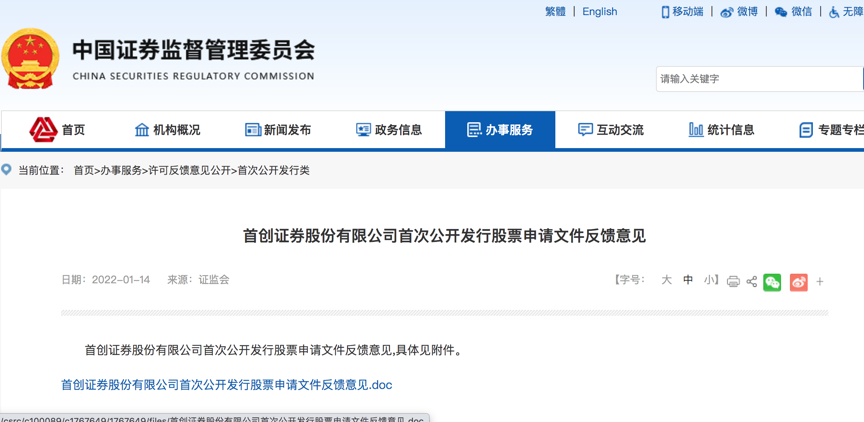Share article via red Weibo icon
This screenshot has height=422, width=864.
point(798,282)
